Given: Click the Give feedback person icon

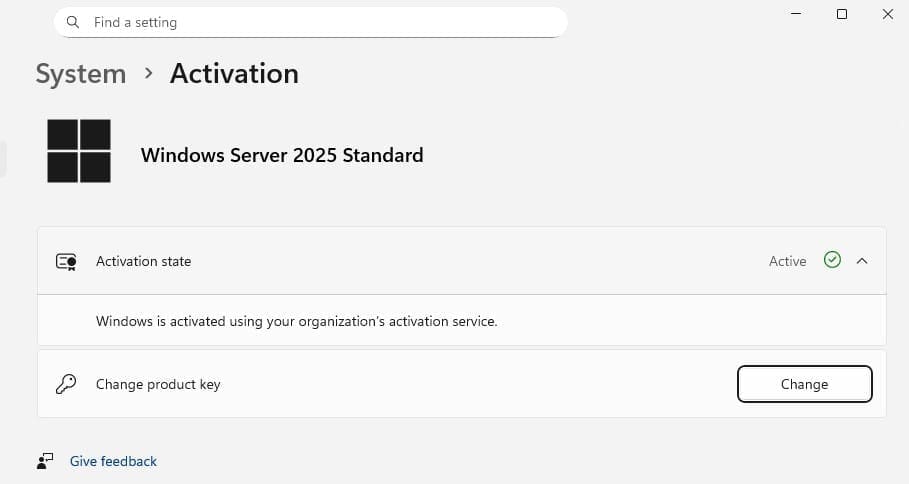Looking at the screenshot, I should pos(45,461).
